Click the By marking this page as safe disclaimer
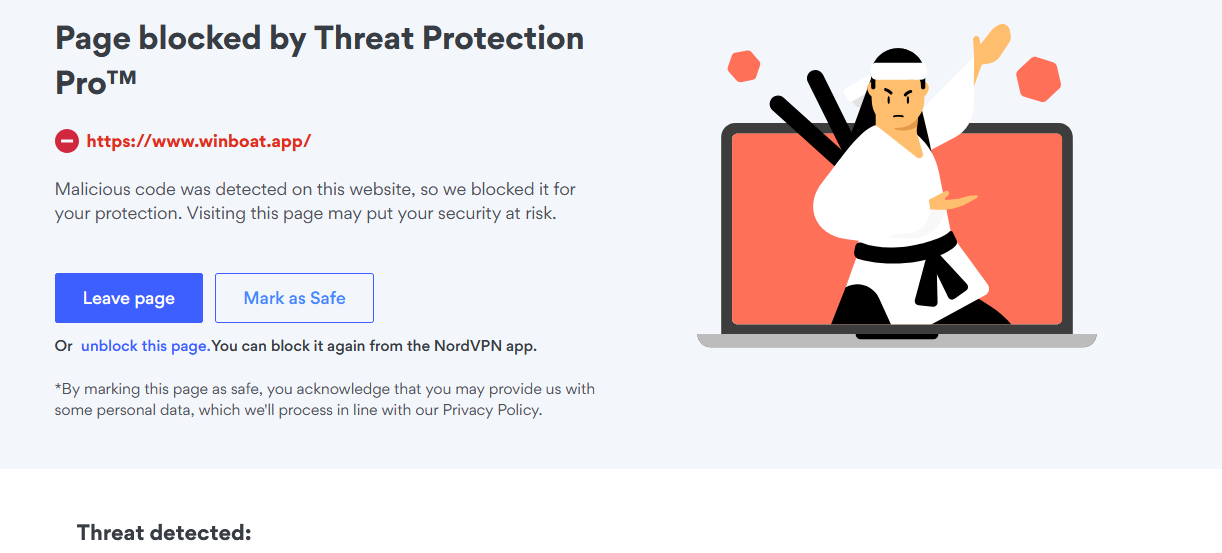Screen dimensions: 1222x553 pos(324,399)
